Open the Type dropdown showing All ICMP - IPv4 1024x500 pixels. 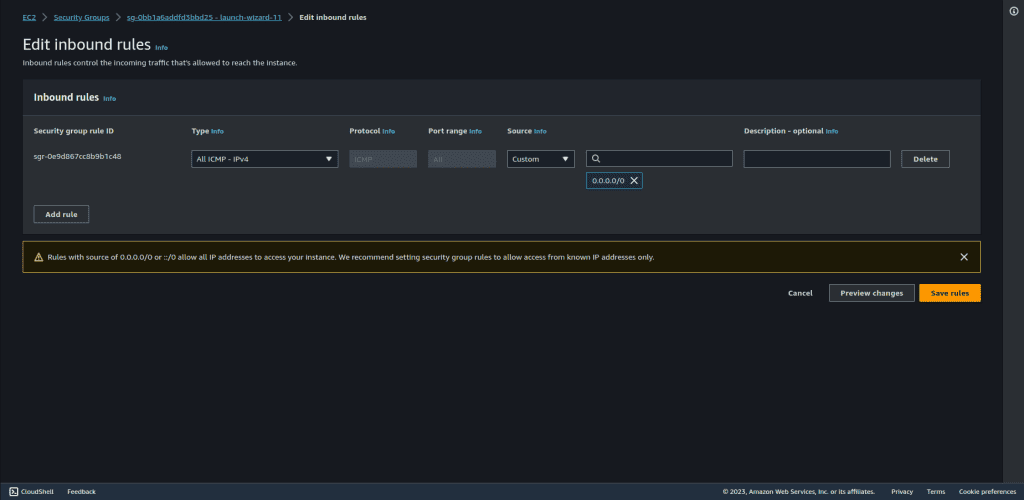[x=264, y=159]
